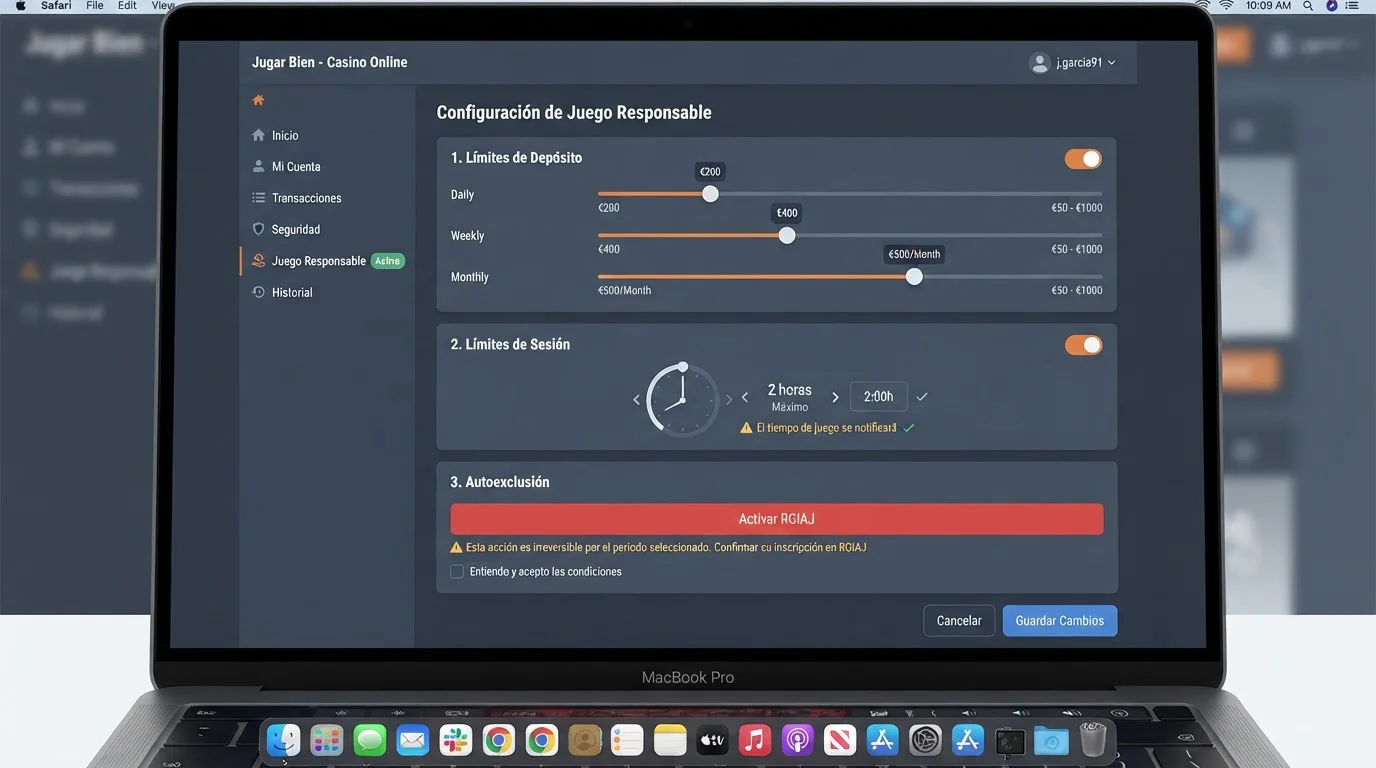Click the red Activar RGIAJ button
The image size is (1376, 768).
click(x=777, y=519)
